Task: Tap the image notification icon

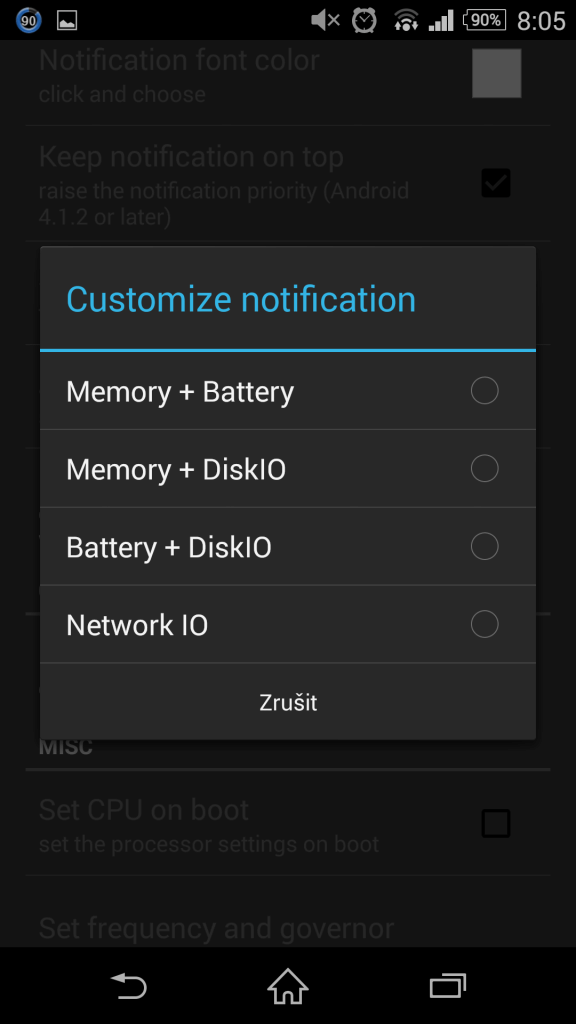Action: tap(67, 21)
